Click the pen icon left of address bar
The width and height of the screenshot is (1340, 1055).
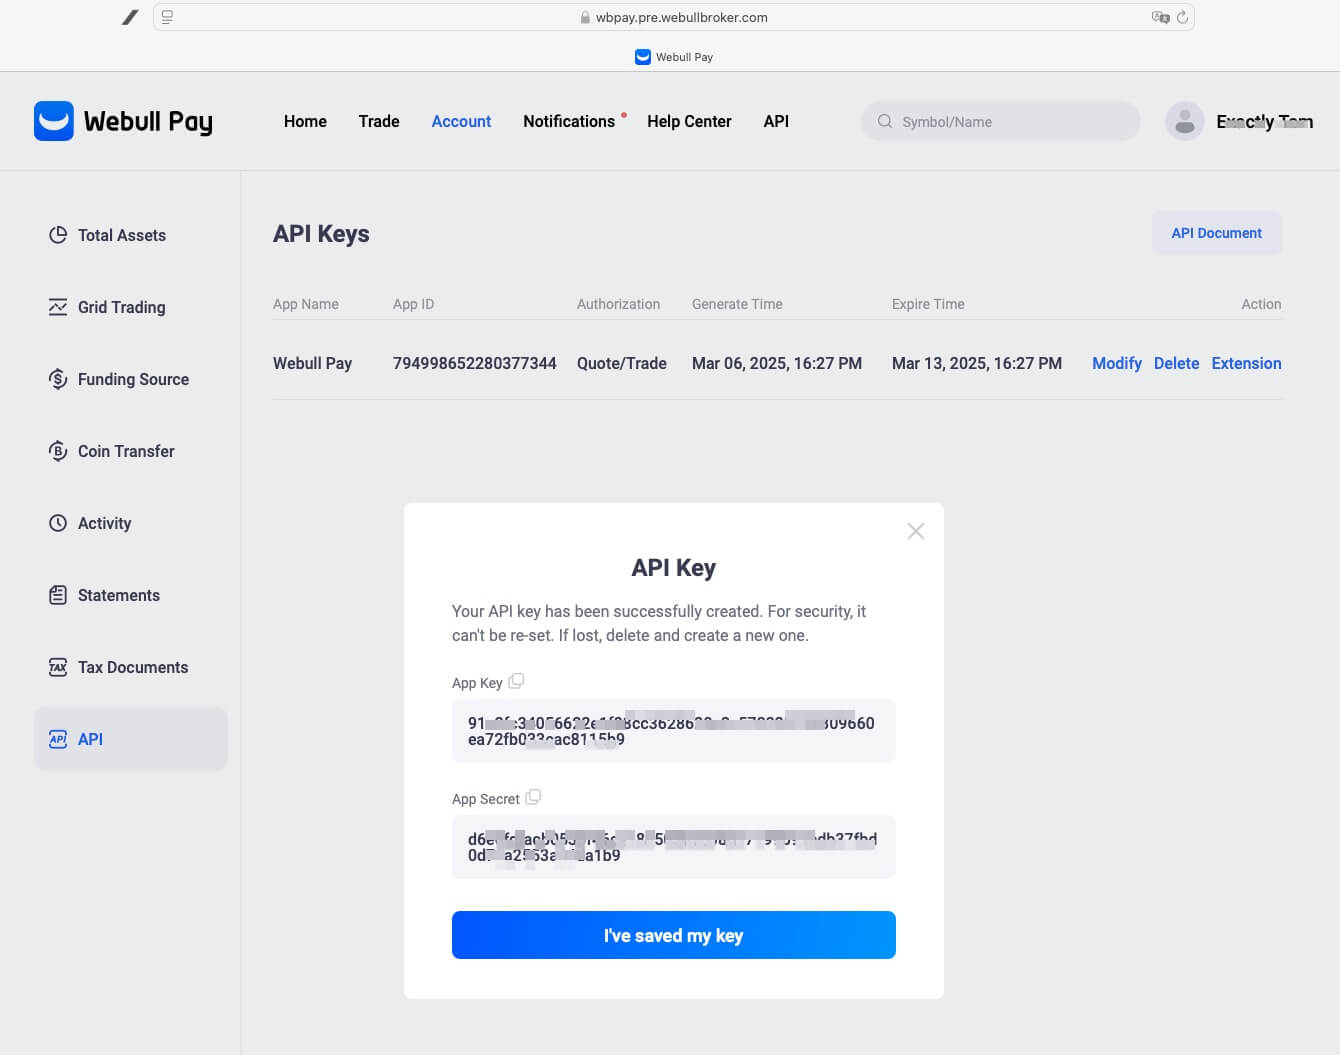pos(130,17)
